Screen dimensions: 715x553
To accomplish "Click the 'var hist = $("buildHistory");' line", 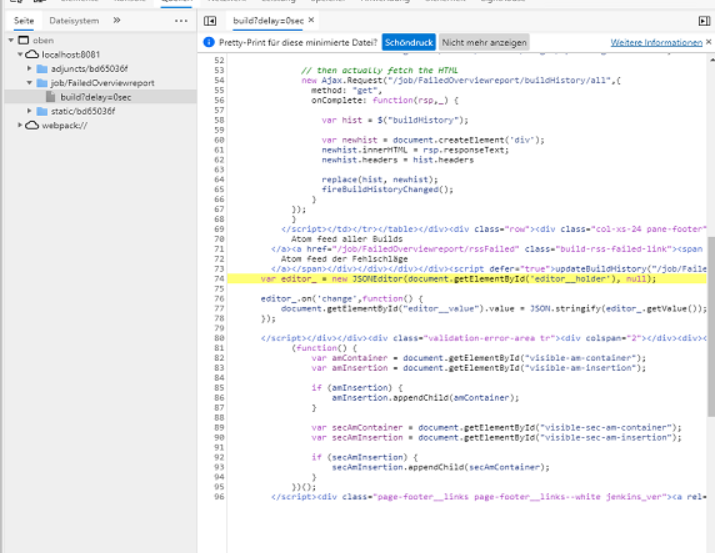I will [x=395, y=120].
